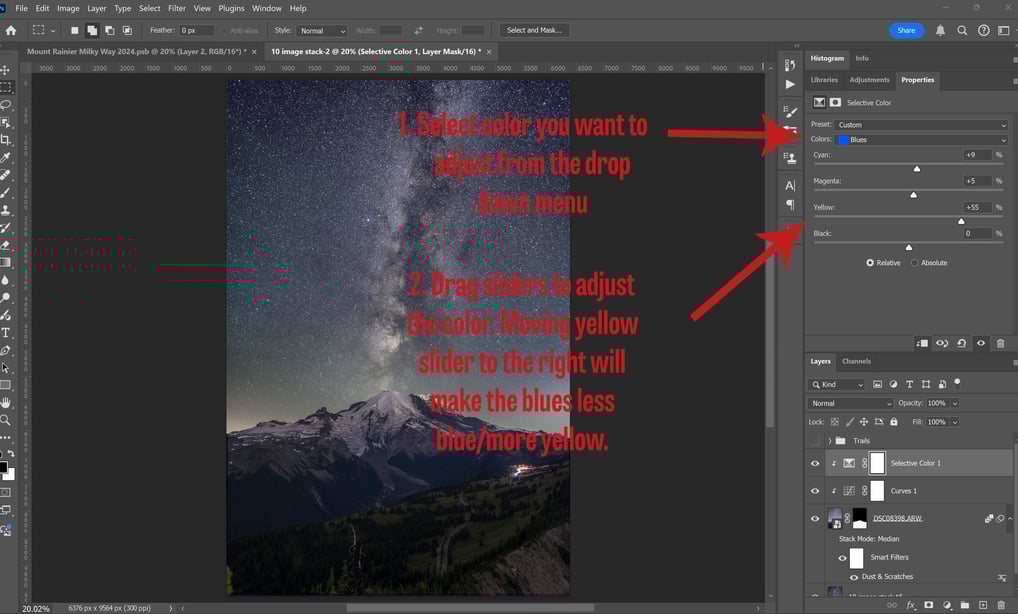Open the Style Normal dropdown

click(x=321, y=31)
